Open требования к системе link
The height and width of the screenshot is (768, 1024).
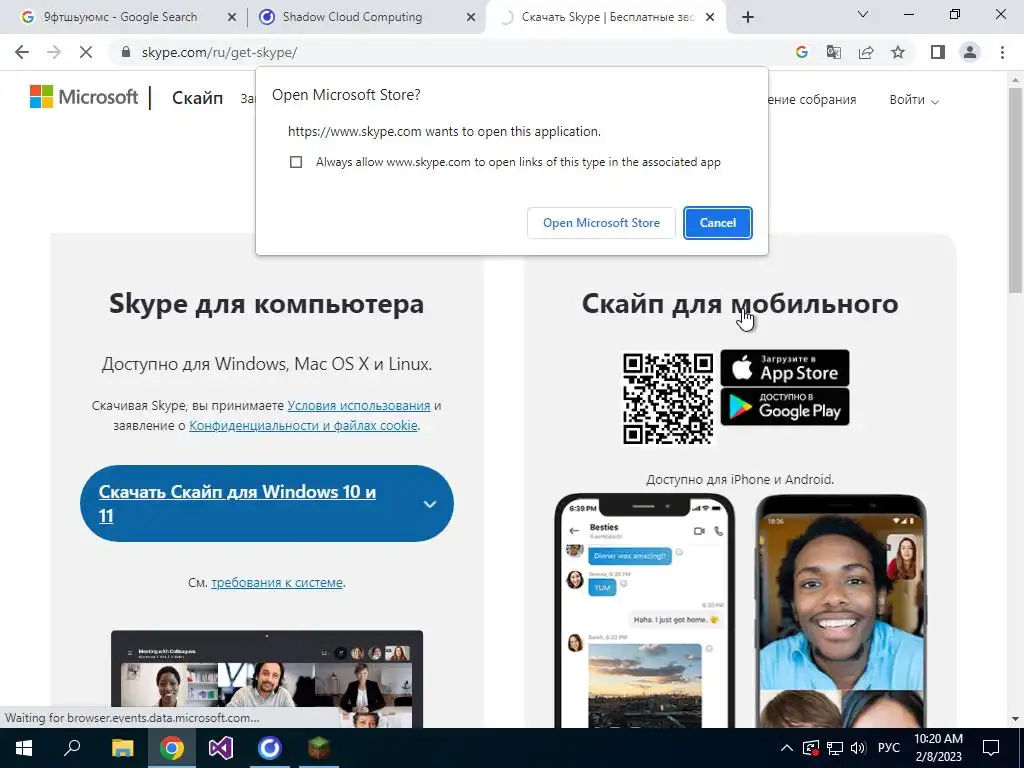(x=277, y=583)
